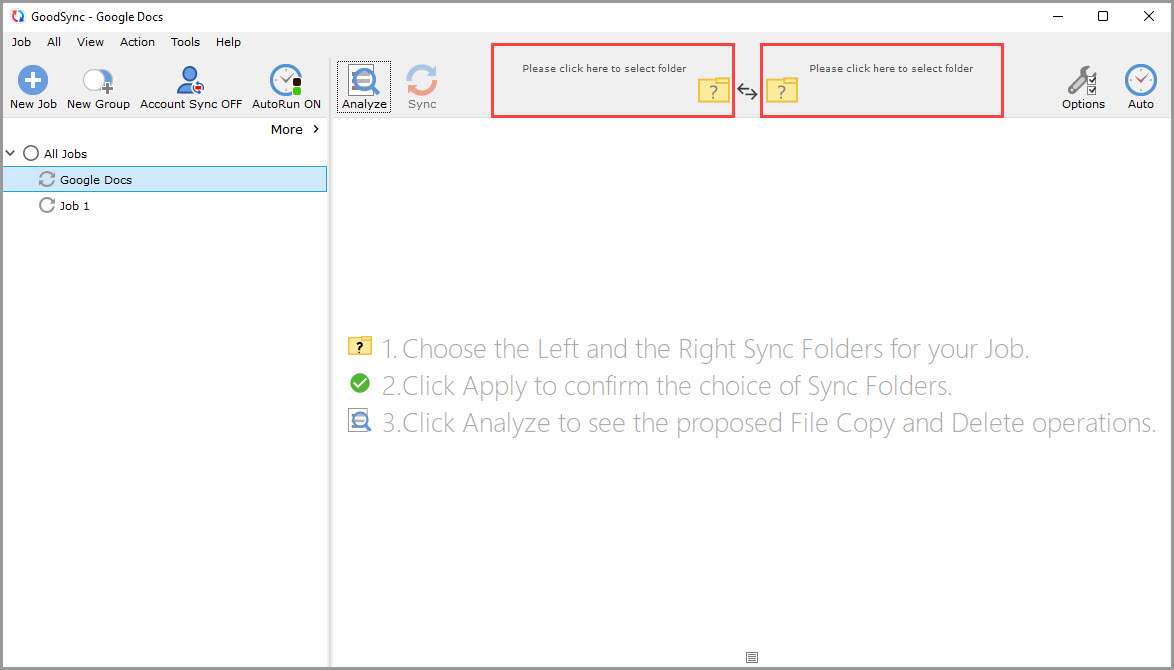
Task: Click the left folder question-mark icon
Action: coord(713,91)
